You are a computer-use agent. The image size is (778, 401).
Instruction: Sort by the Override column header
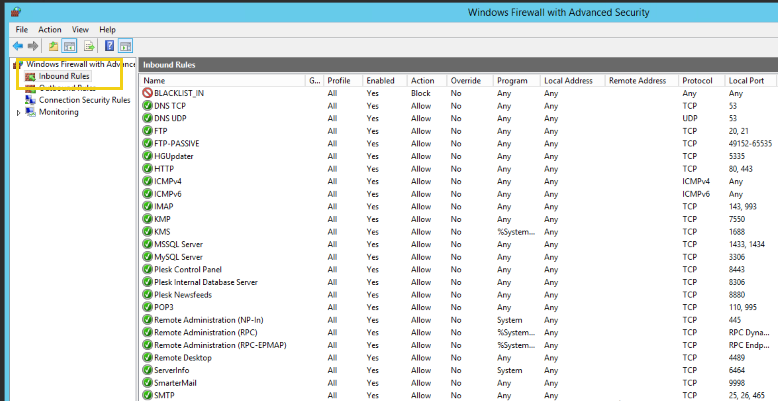point(470,80)
